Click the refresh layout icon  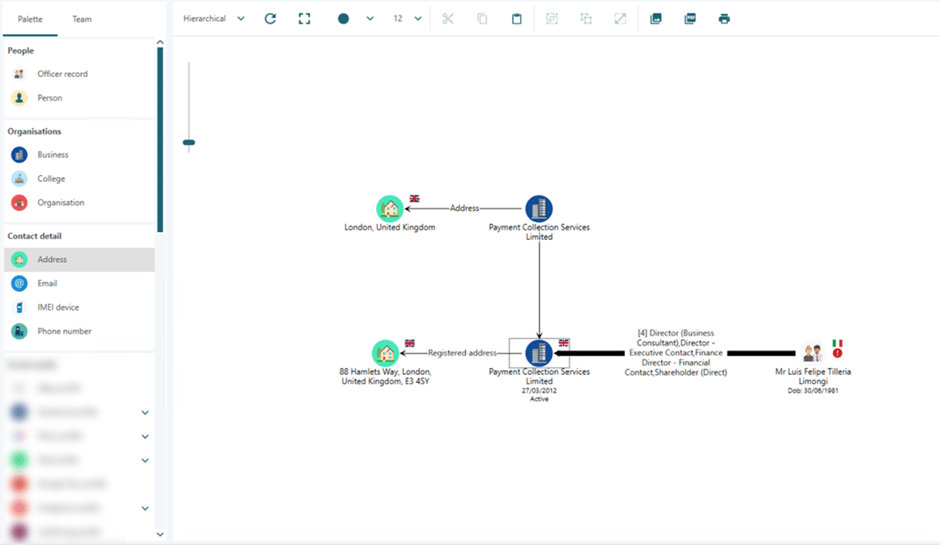270,19
